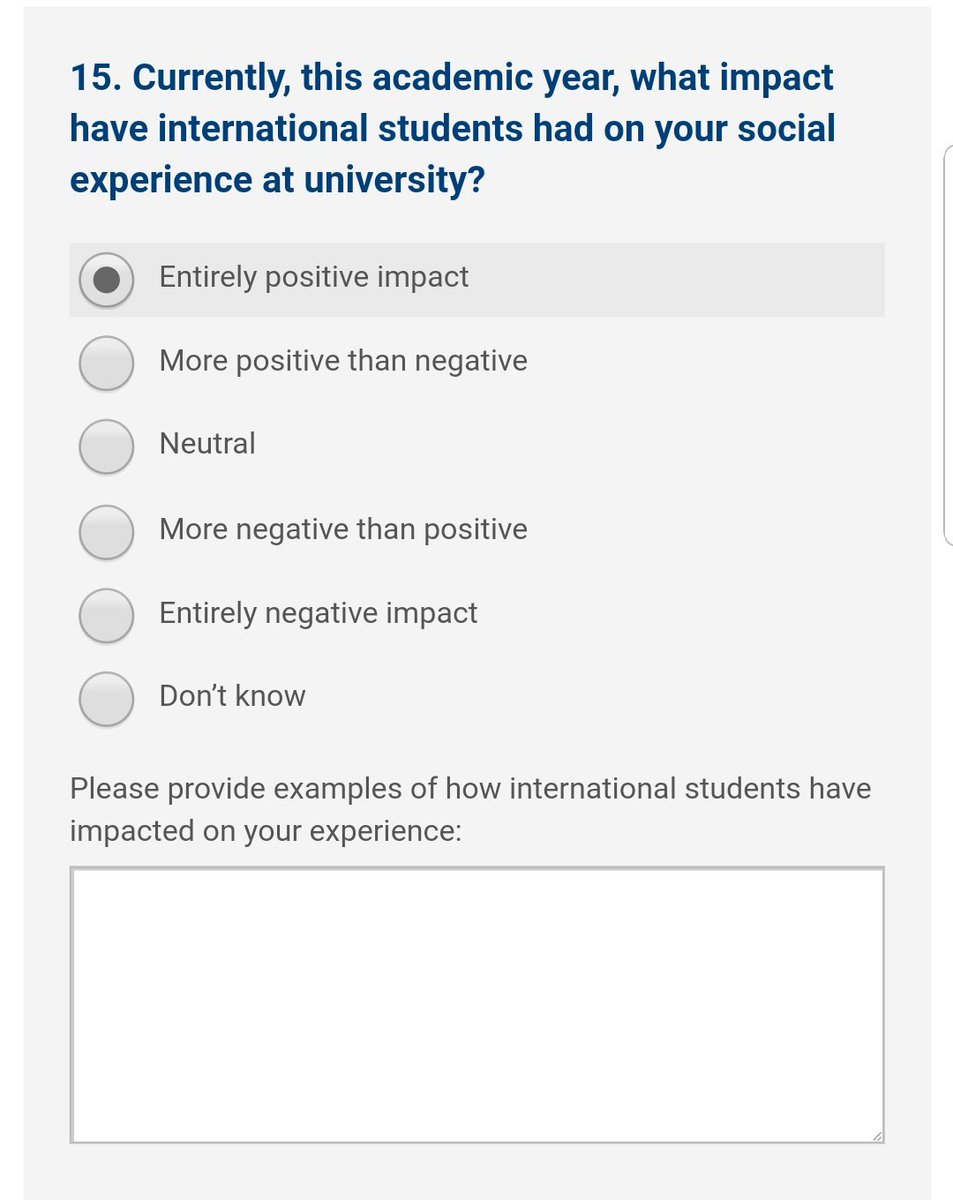Select the "Neutral" radio button
Viewport: 953px width, 1200px height.
coord(106,446)
